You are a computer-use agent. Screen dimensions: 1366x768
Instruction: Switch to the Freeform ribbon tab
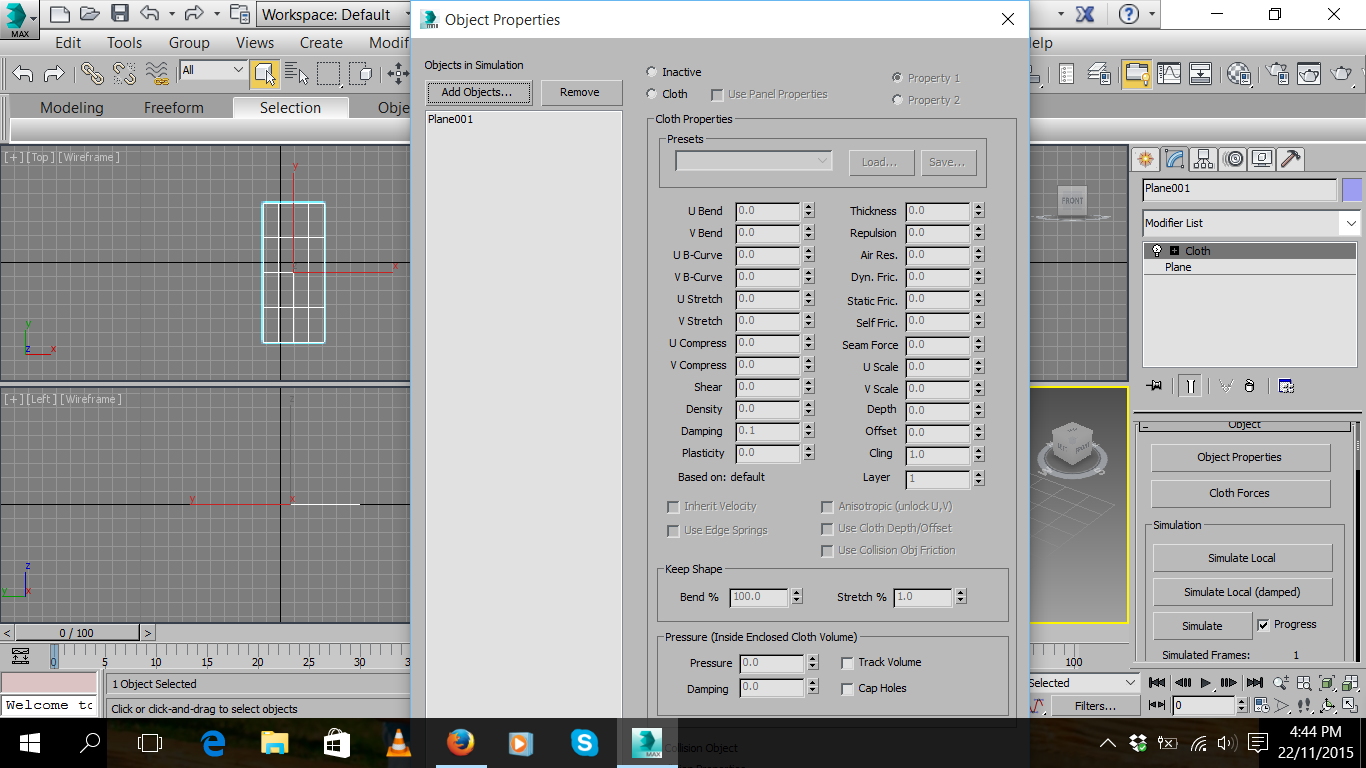(173, 108)
